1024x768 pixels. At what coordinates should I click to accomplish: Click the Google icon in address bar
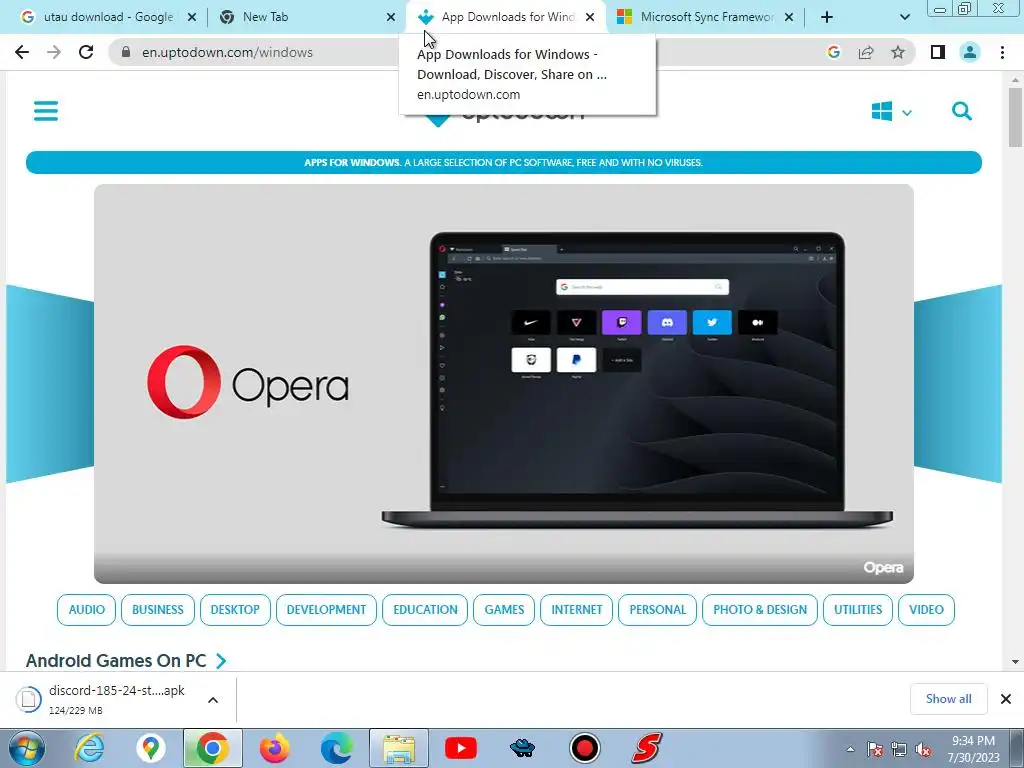point(833,52)
